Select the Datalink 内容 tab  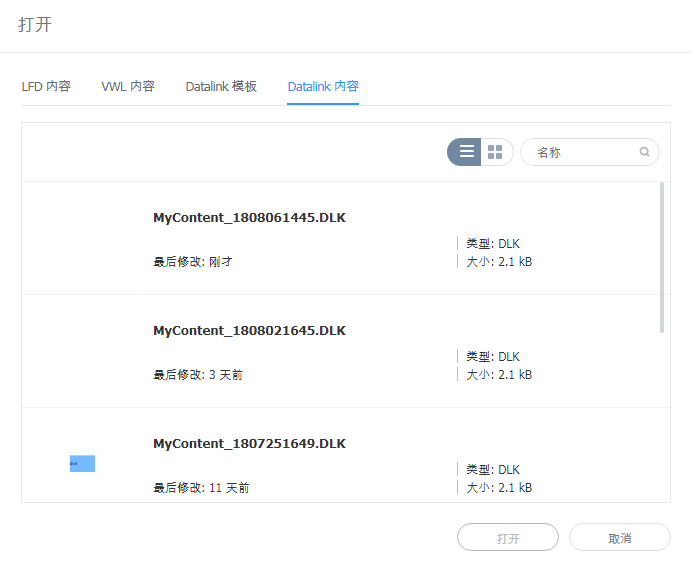[323, 86]
